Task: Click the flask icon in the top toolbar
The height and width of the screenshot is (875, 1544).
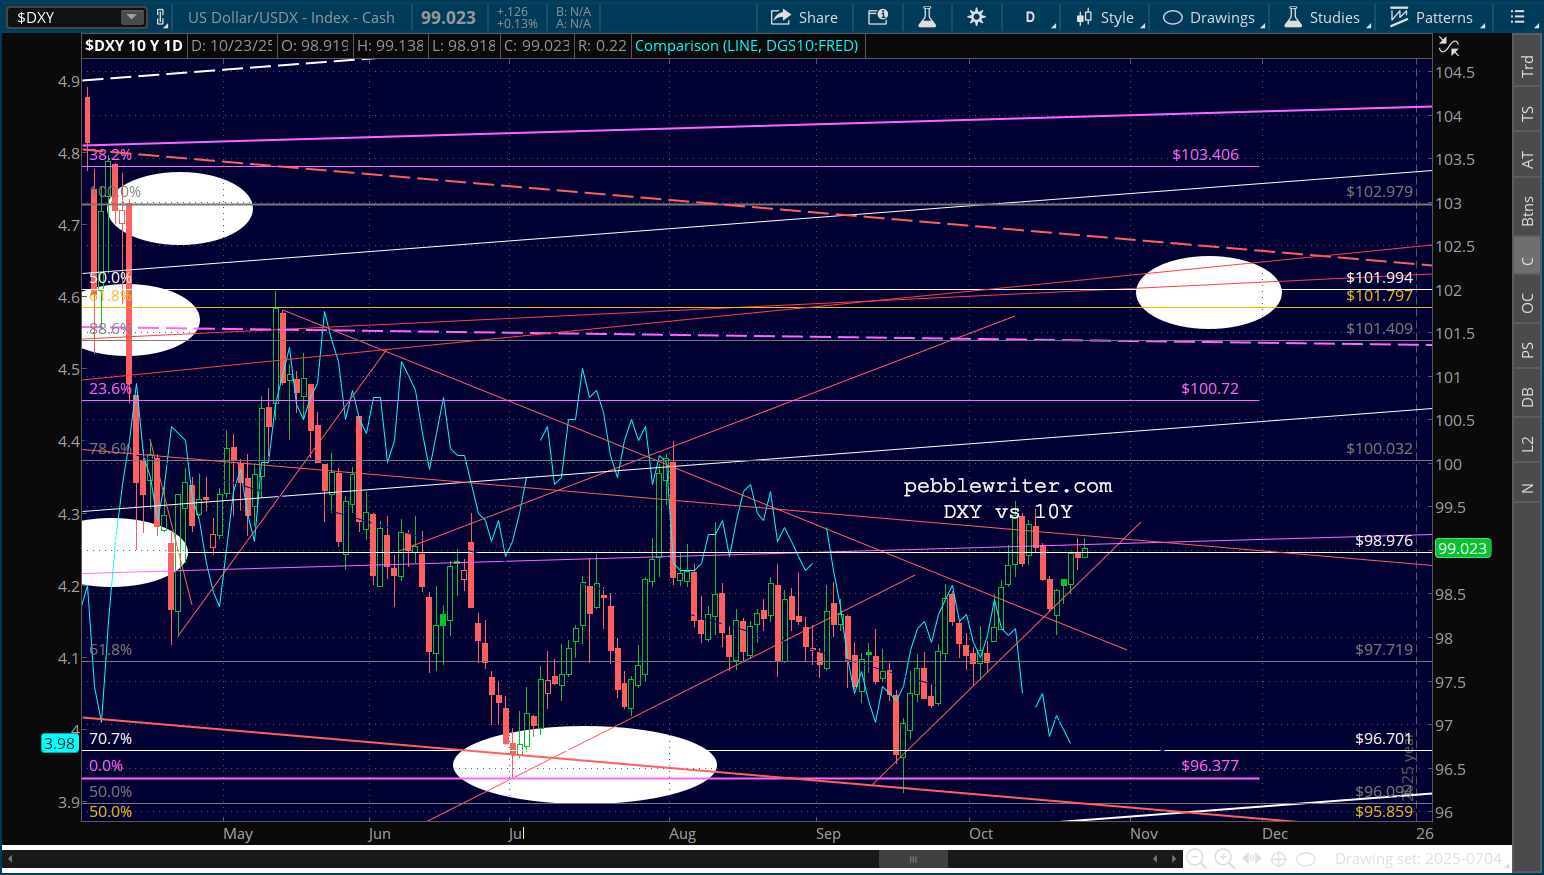Action: (x=927, y=17)
